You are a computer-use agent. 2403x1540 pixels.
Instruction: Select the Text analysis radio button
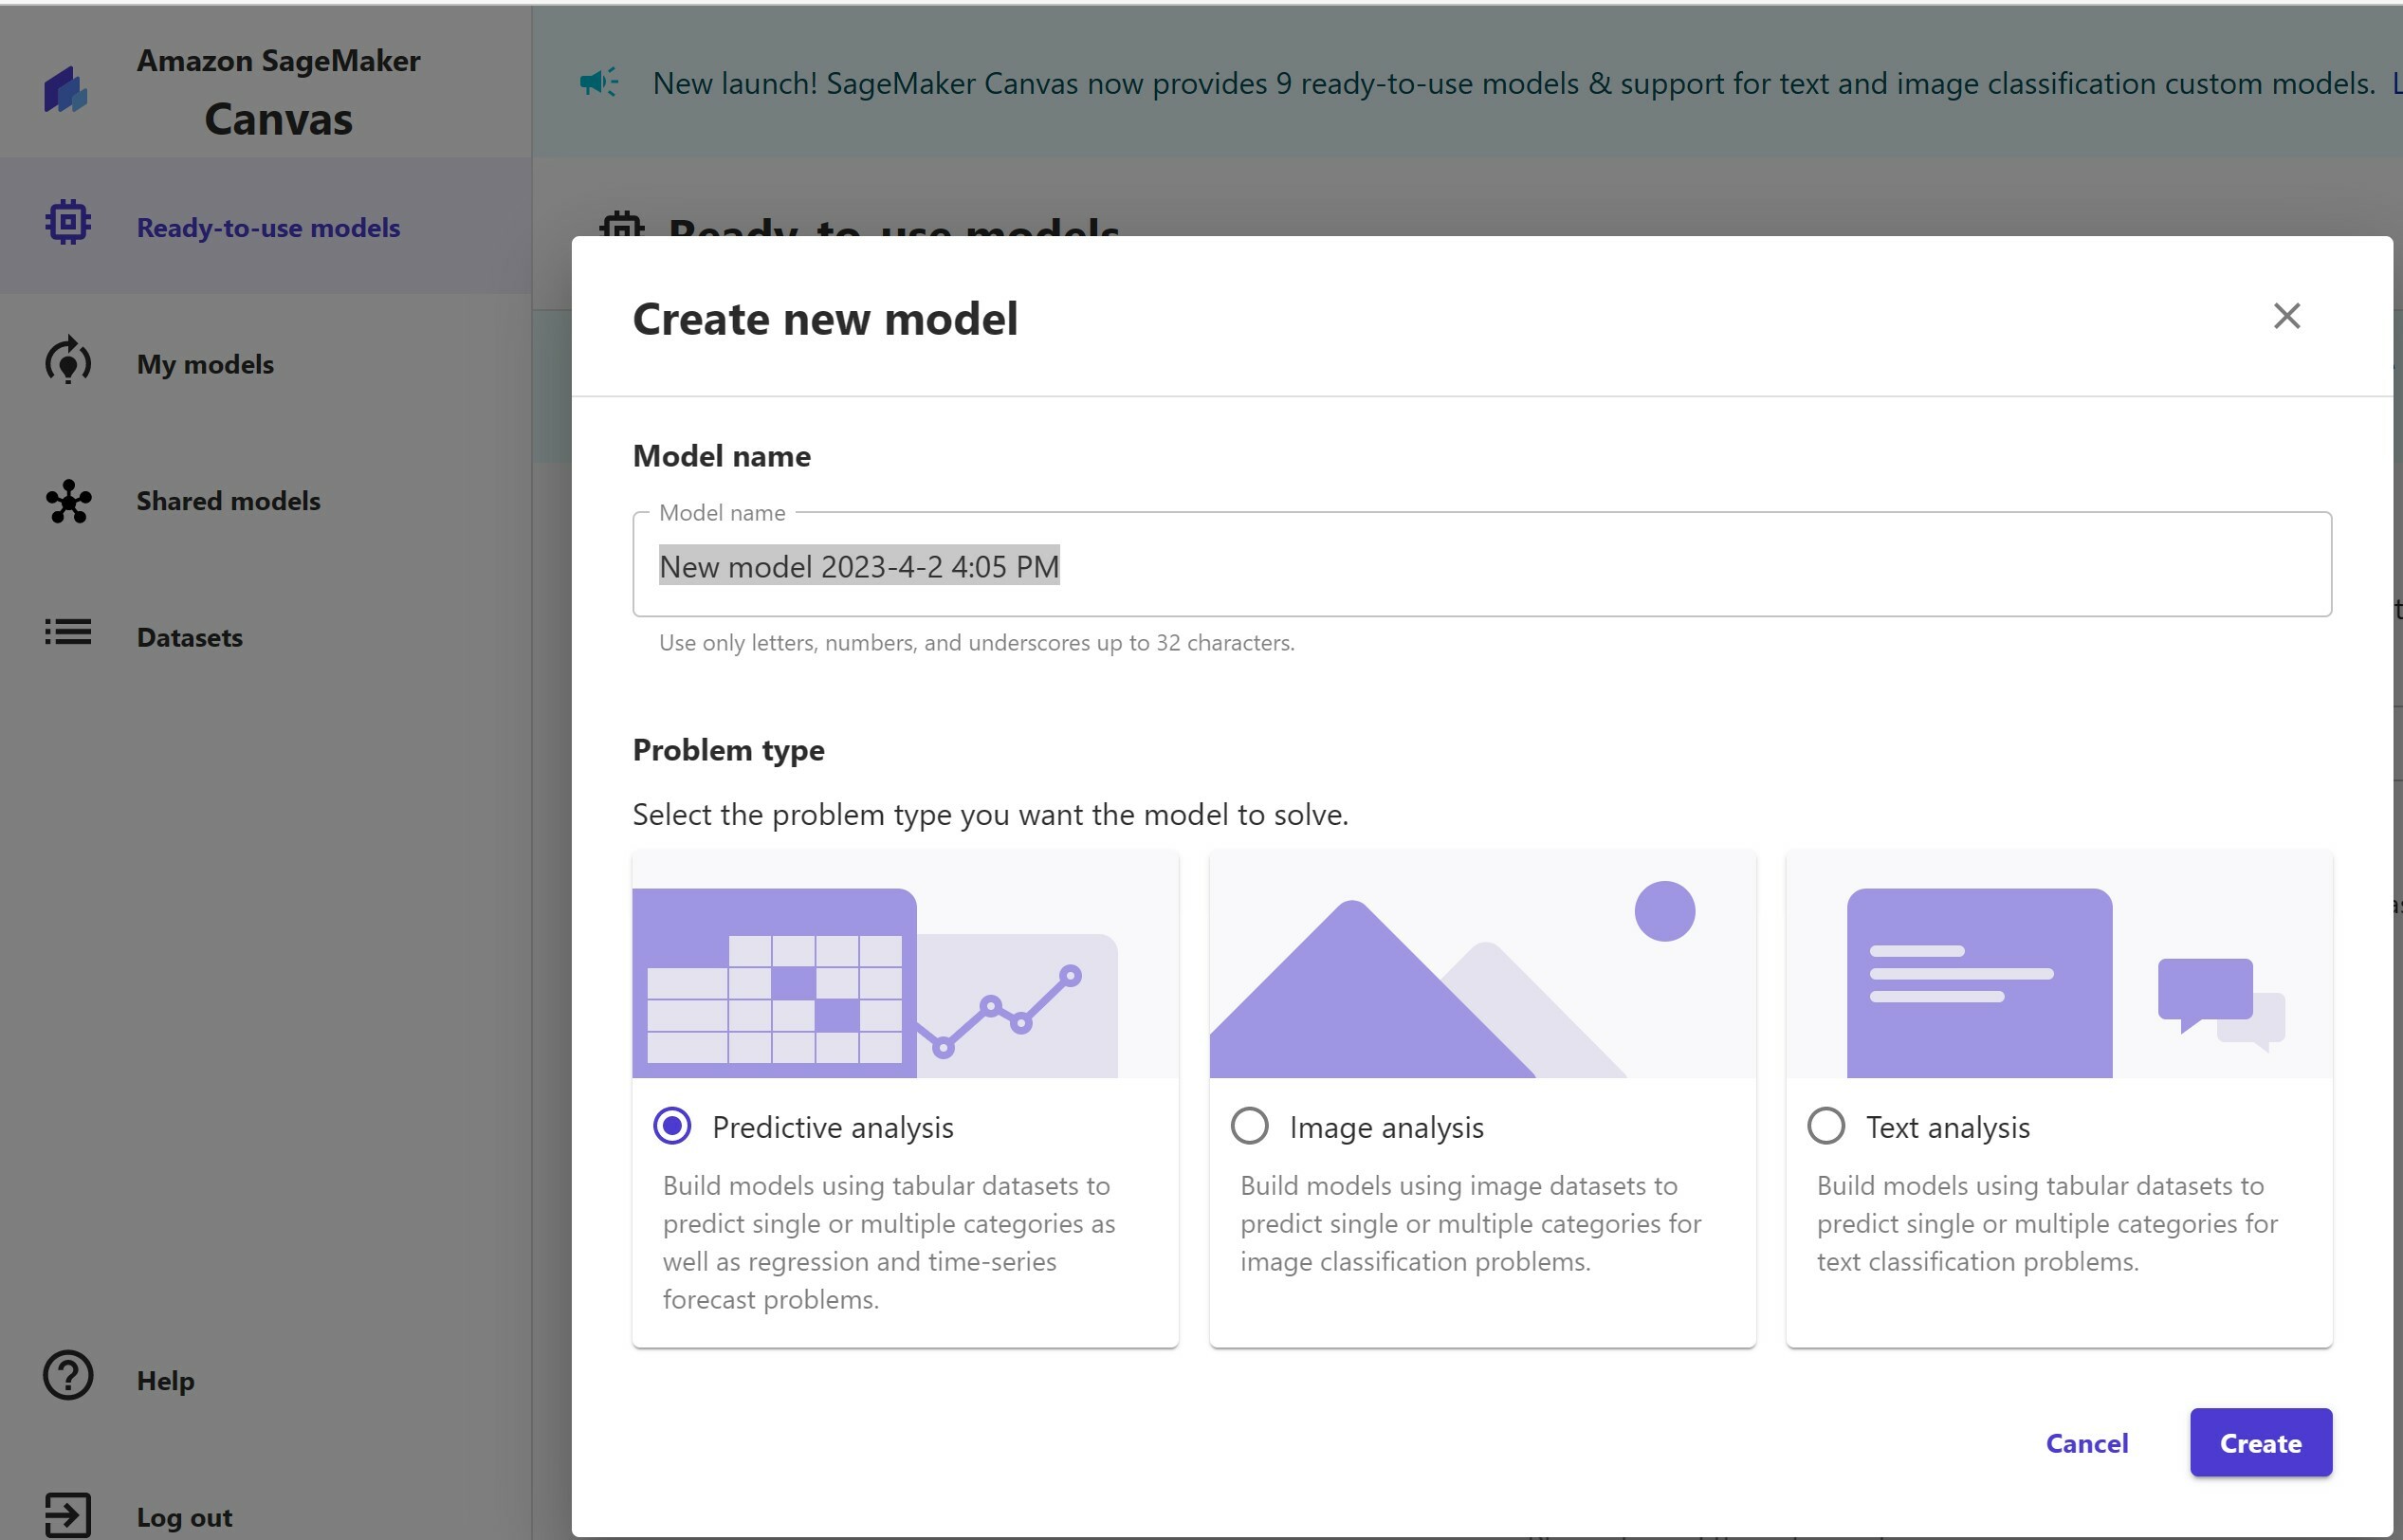click(1826, 1126)
